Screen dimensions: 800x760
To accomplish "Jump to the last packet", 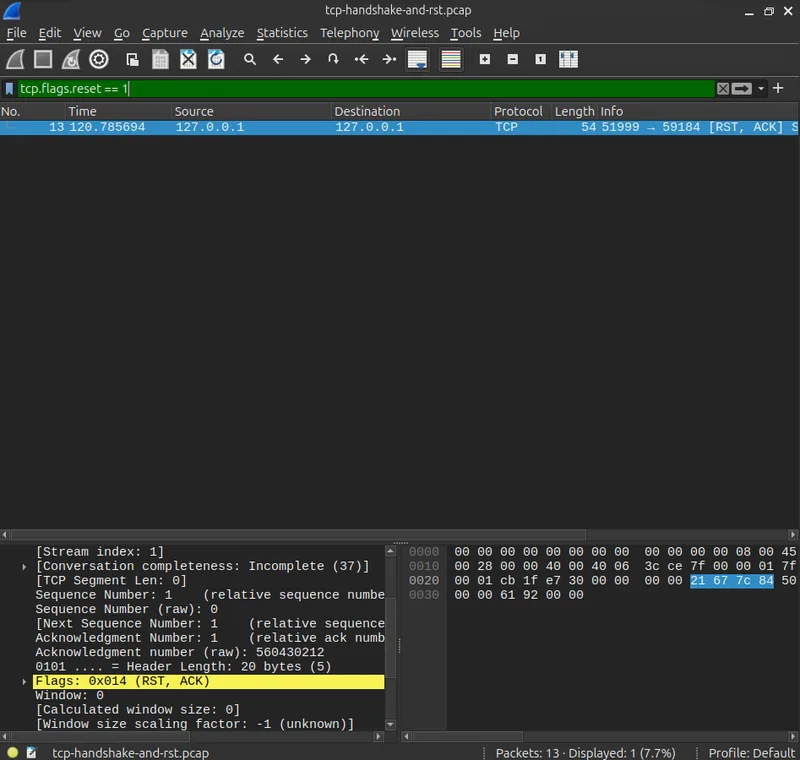I will tap(389, 59).
